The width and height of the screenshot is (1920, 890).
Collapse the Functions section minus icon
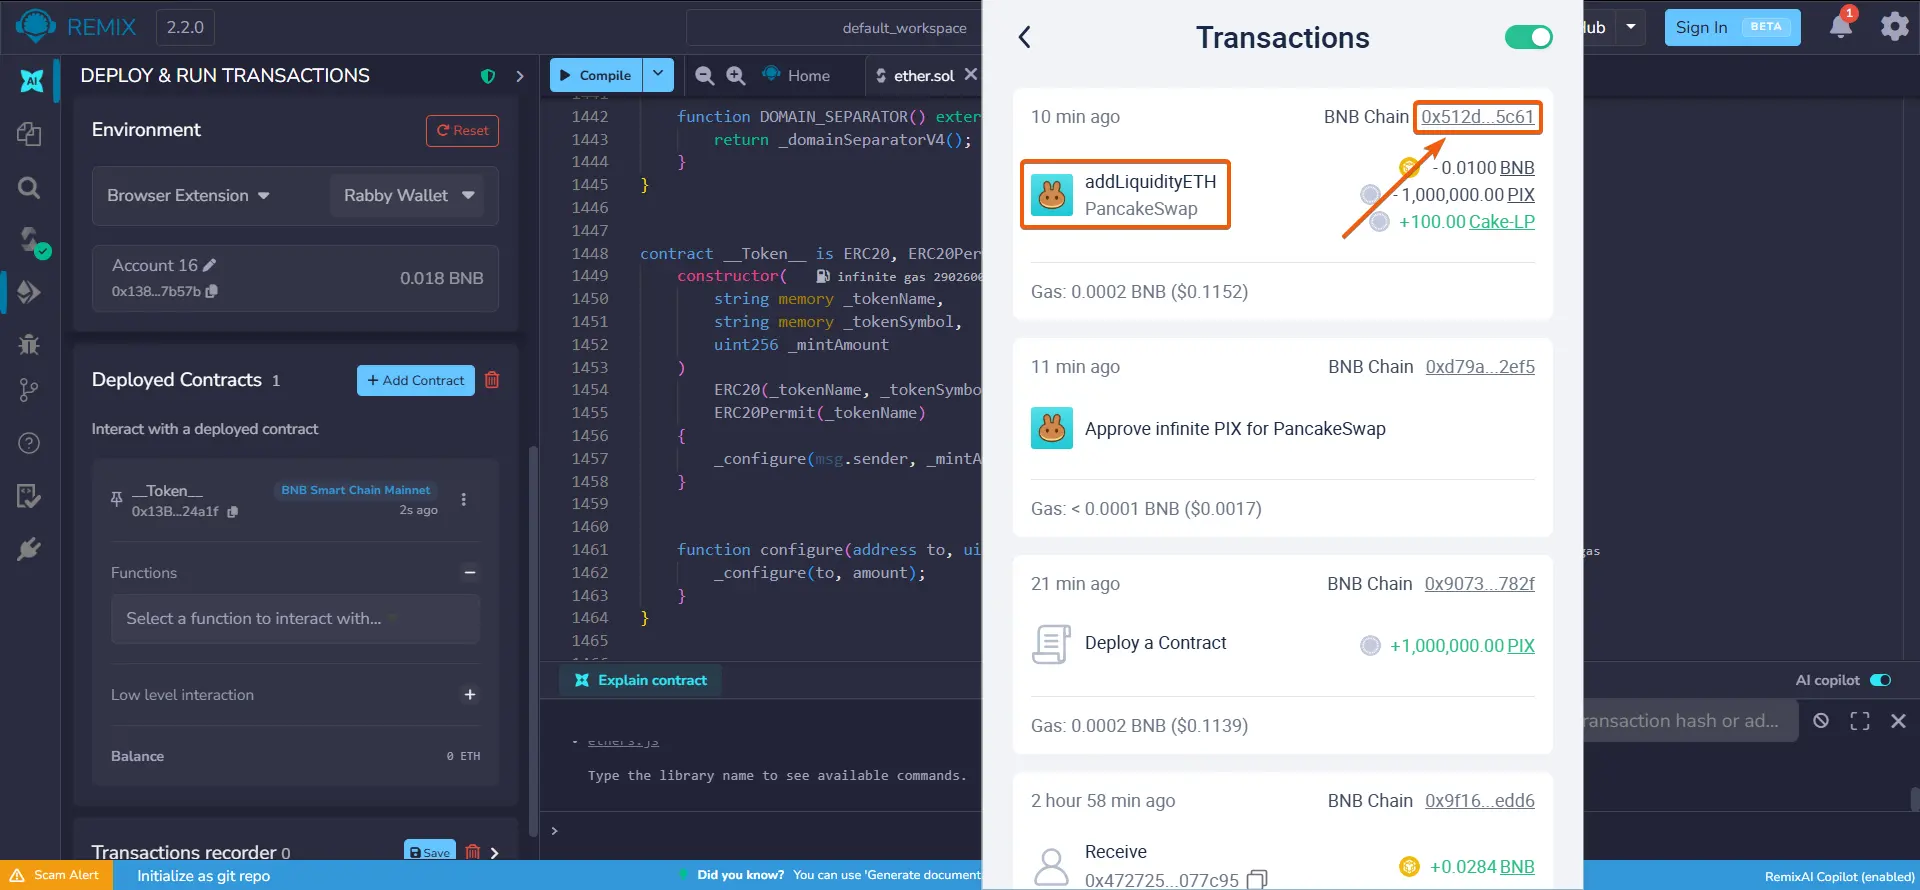click(x=470, y=573)
